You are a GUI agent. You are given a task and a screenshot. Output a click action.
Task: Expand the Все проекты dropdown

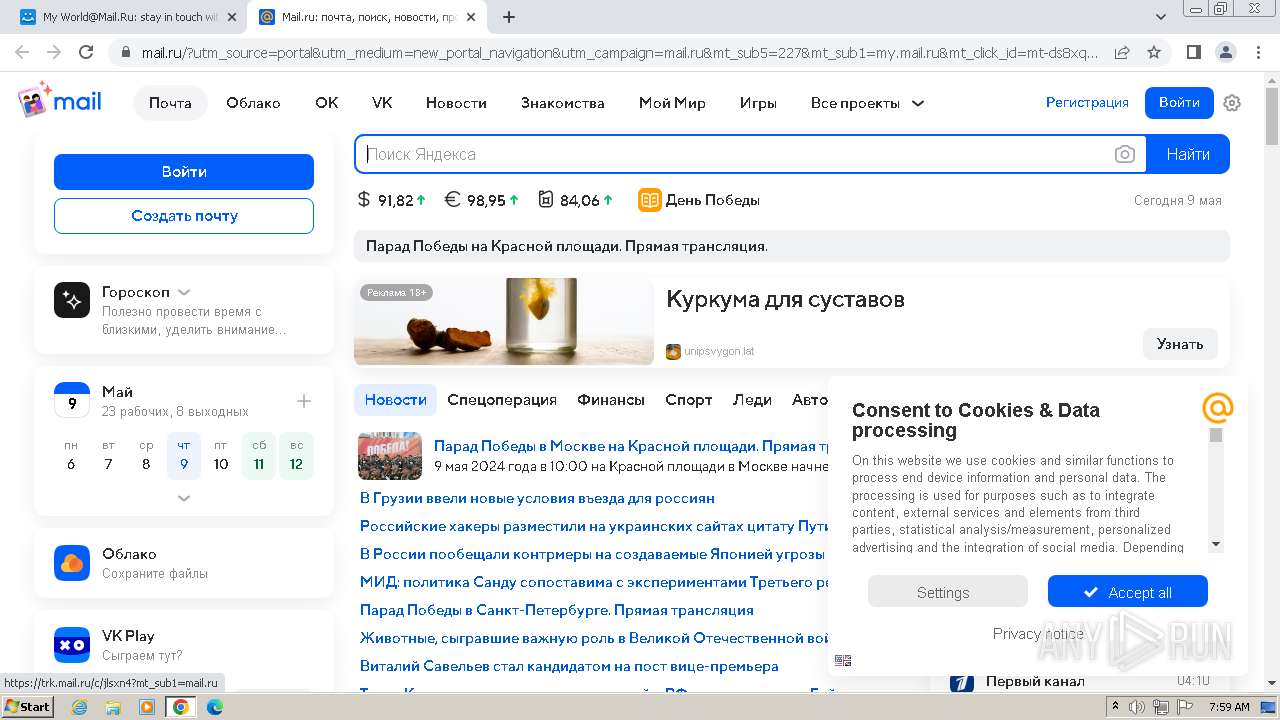click(867, 103)
